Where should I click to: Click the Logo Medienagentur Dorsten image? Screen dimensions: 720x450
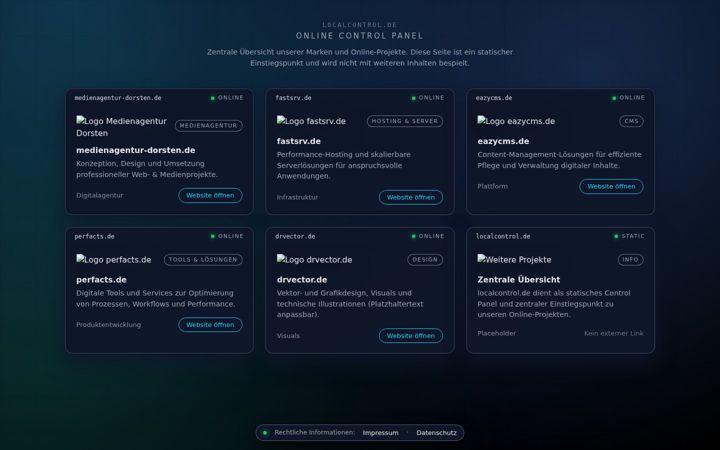(121, 127)
